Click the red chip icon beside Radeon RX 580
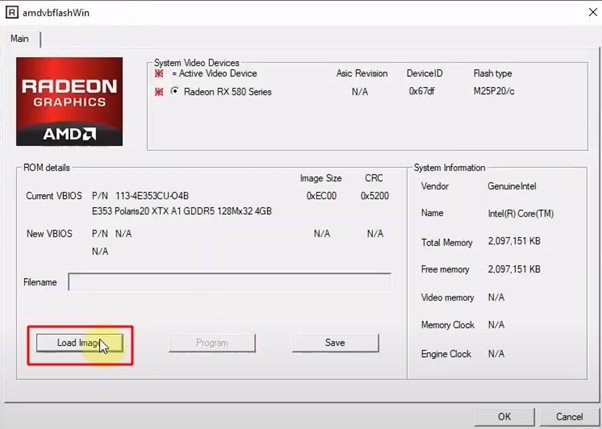This screenshot has width=602, height=429. point(158,92)
